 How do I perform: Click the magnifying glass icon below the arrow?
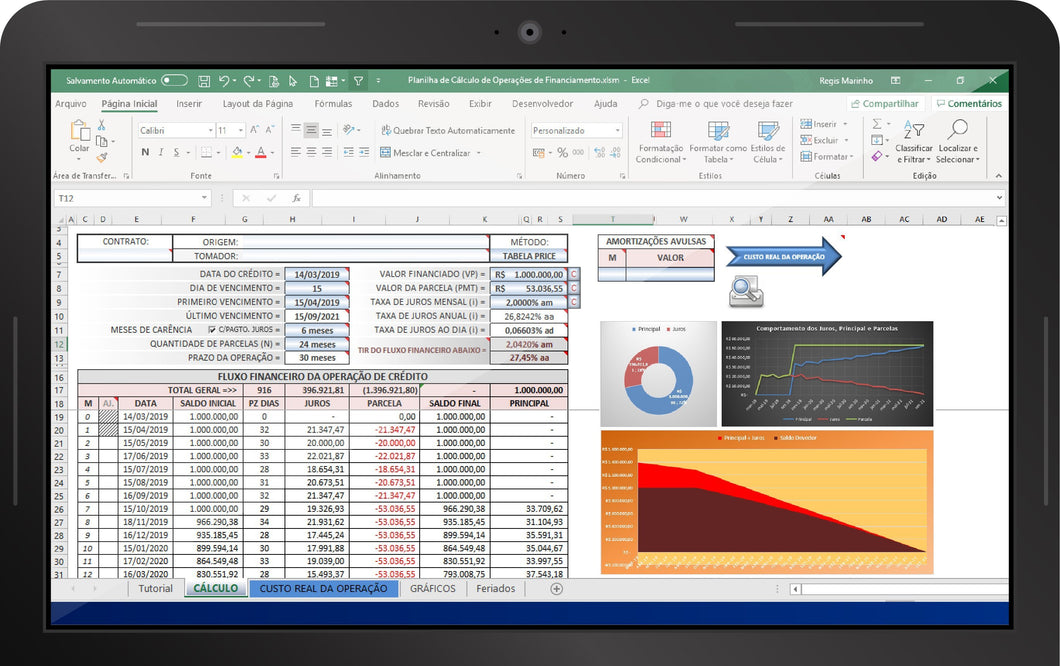coord(746,291)
